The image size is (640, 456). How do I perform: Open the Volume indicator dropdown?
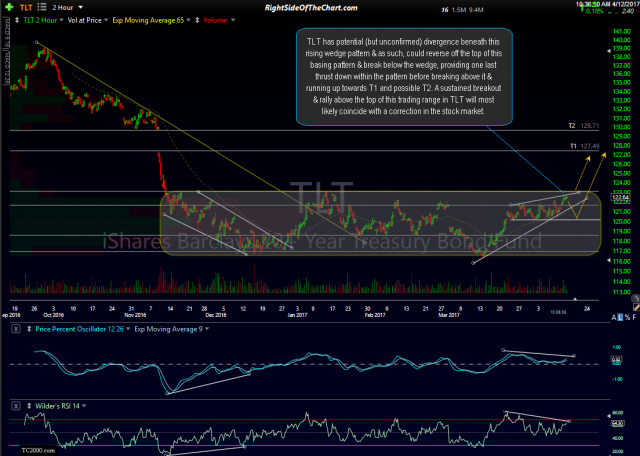click(x=233, y=20)
